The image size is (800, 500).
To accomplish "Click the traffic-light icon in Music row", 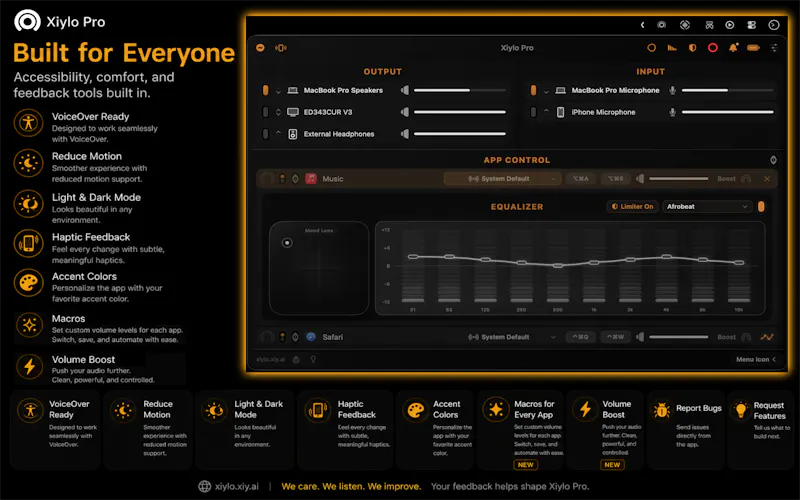I will pyautogui.click(x=282, y=179).
